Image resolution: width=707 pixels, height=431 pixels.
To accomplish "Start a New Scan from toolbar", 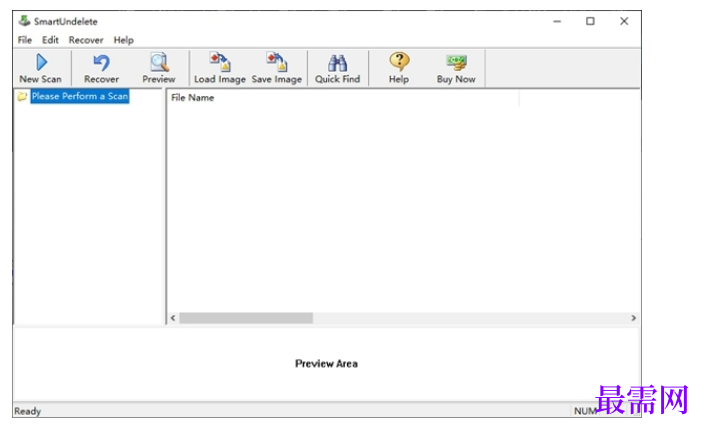I will [41, 68].
